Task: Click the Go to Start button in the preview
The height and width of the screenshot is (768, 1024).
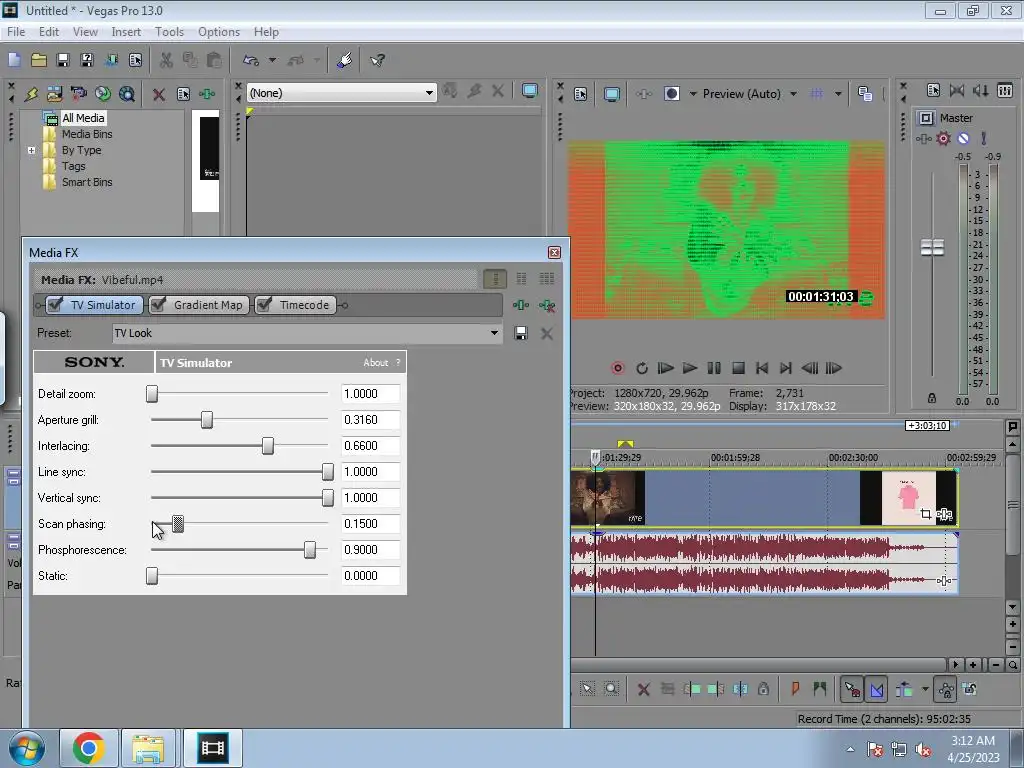Action: click(x=761, y=368)
